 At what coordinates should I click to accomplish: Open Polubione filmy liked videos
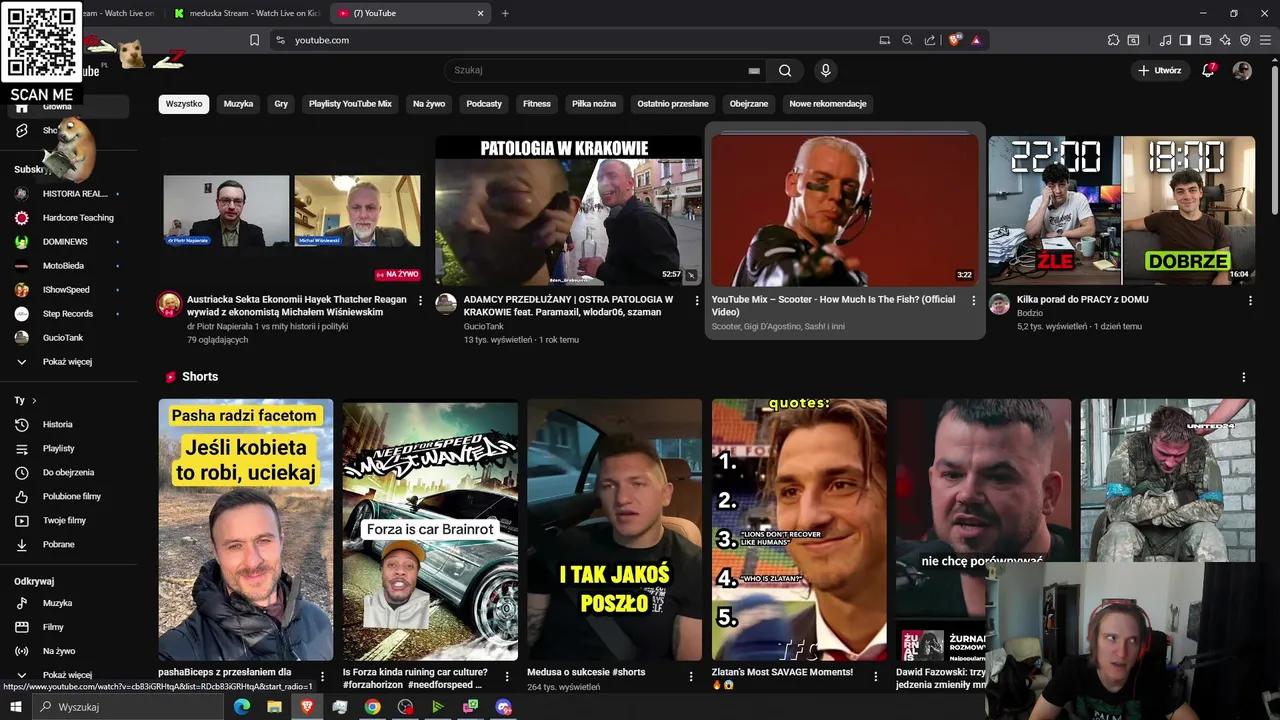pyautogui.click(x=69, y=496)
